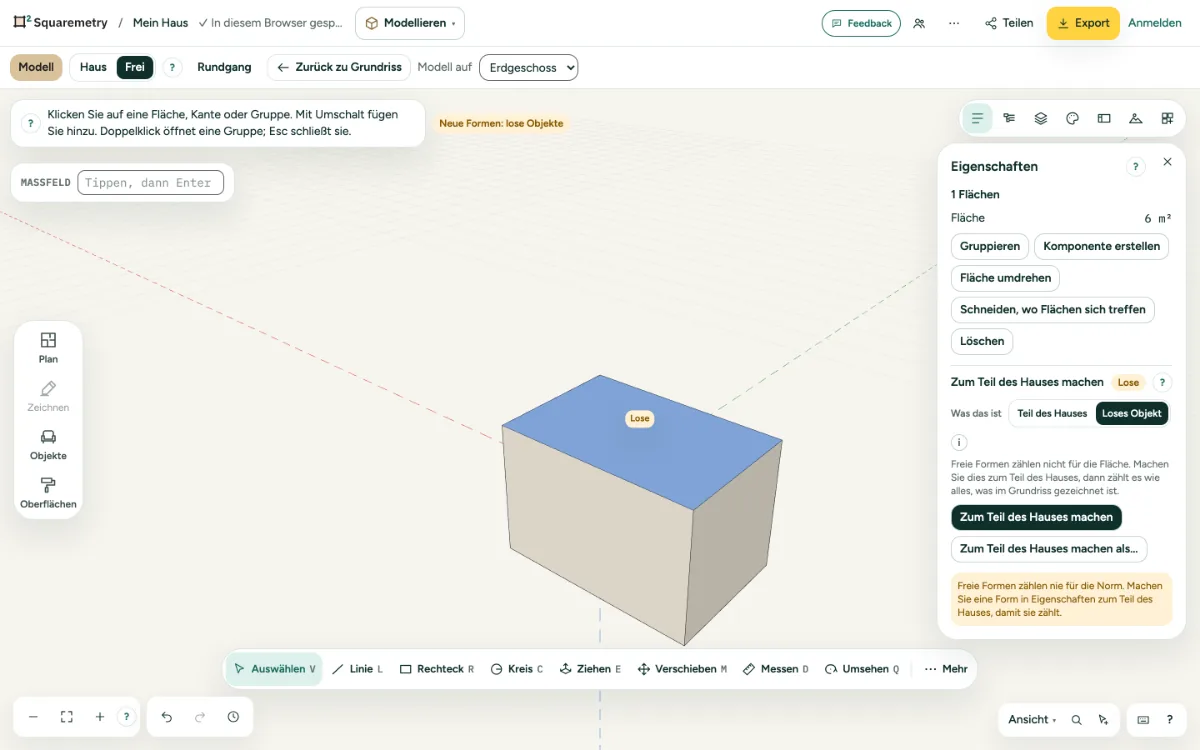Expand the Mehr tools menu
Image resolution: width=1200 pixels, height=750 pixels.
pyautogui.click(x=945, y=669)
